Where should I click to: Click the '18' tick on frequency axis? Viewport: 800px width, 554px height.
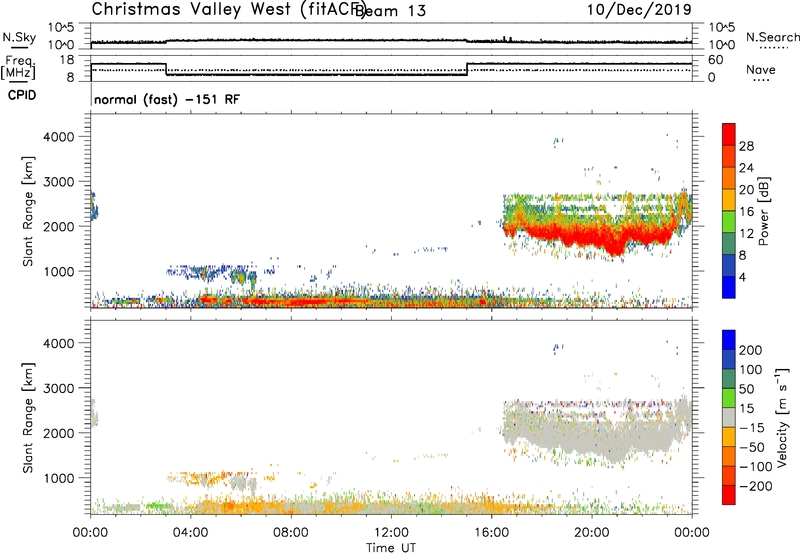coord(67,60)
